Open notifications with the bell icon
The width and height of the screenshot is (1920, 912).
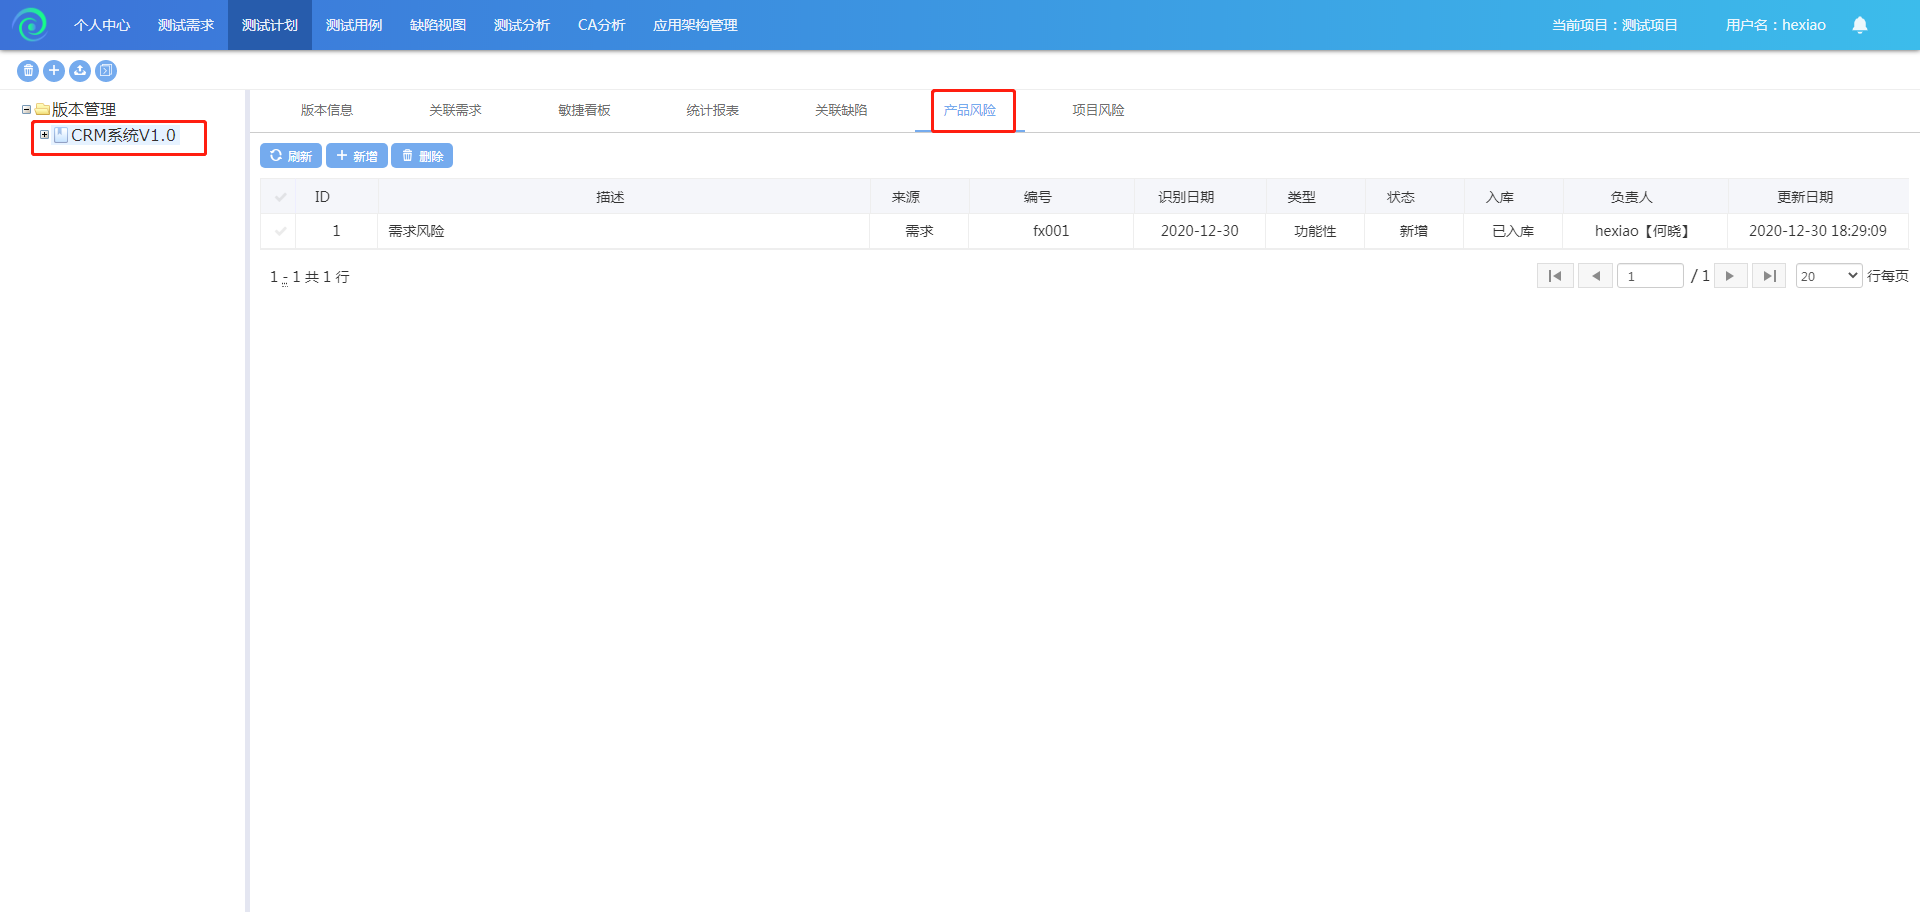[1859, 25]
